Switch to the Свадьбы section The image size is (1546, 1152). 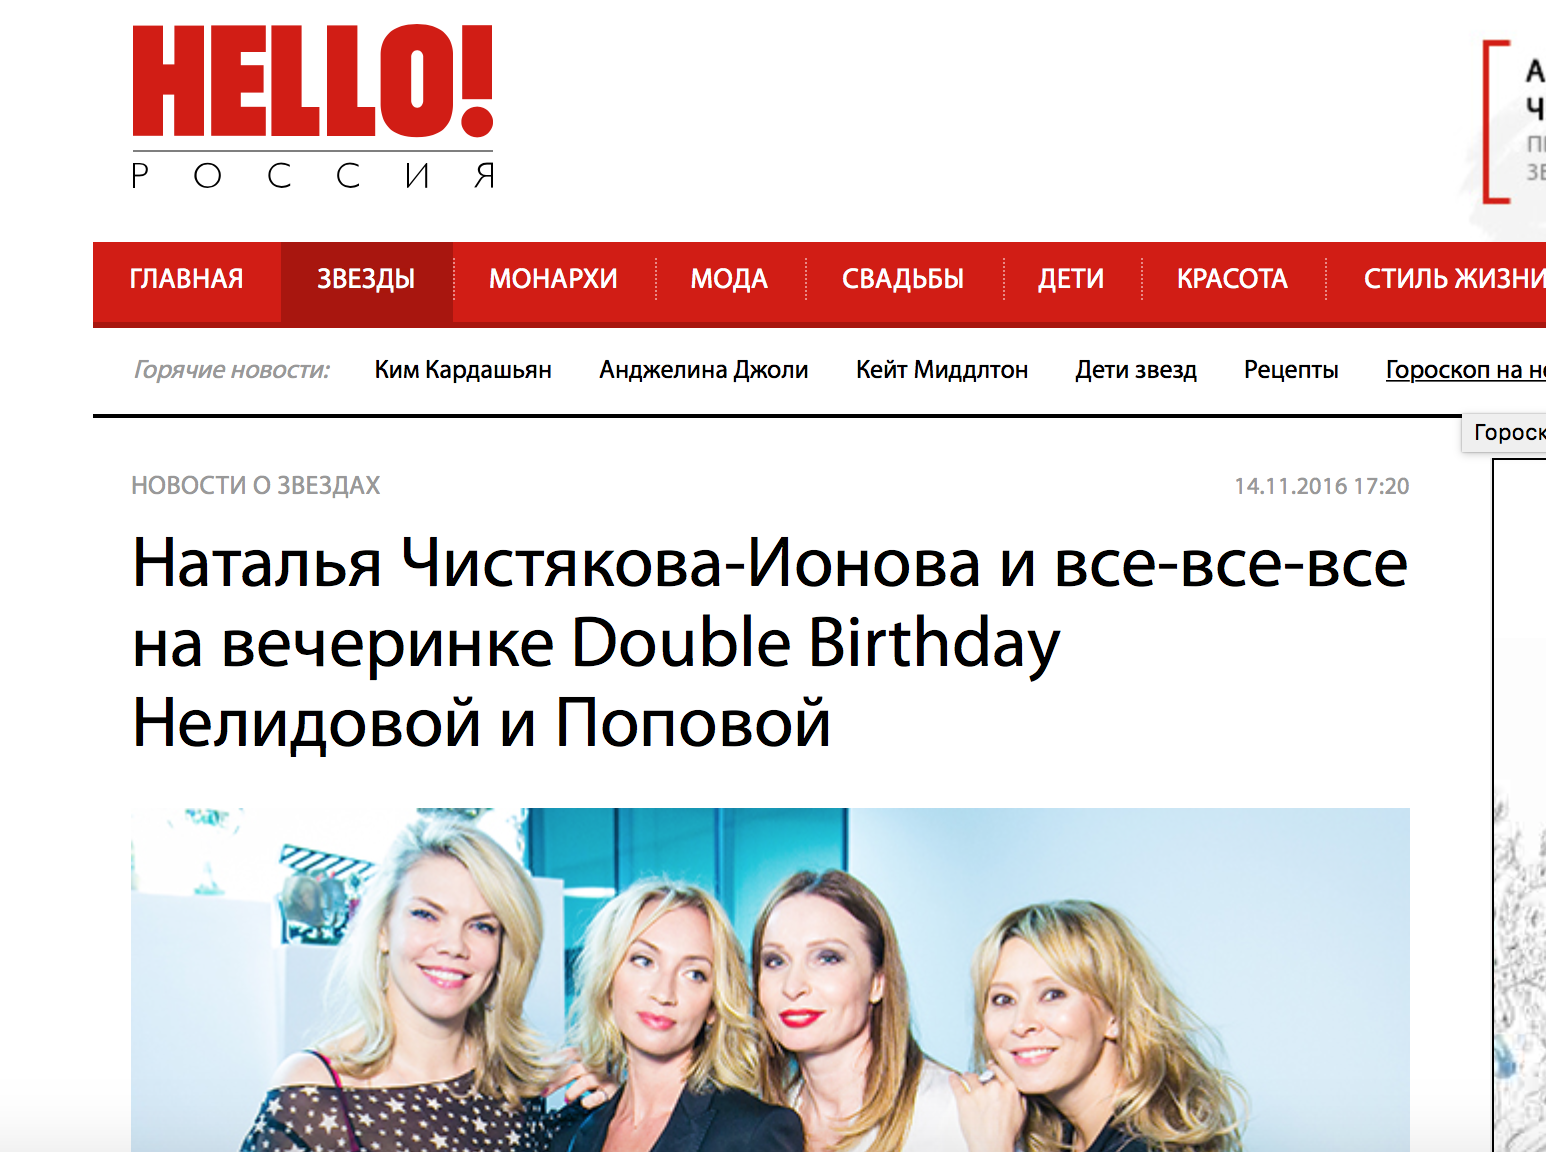[x=903, y=279]
